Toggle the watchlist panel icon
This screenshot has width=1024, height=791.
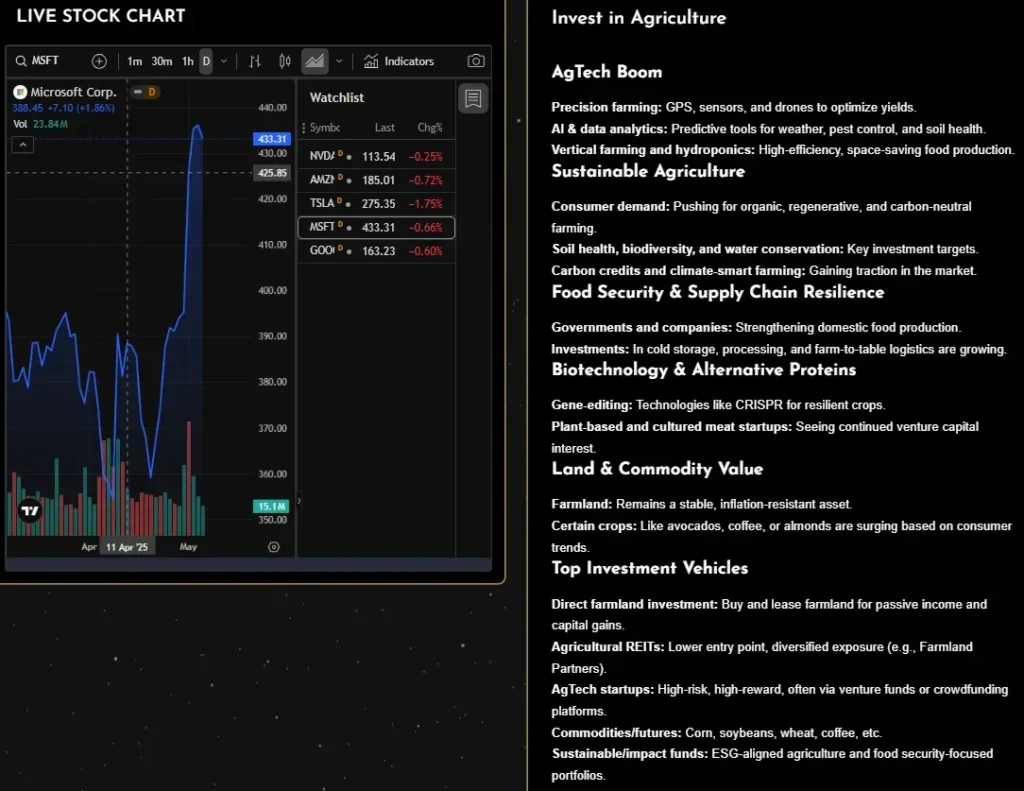[x=473, y=98]
